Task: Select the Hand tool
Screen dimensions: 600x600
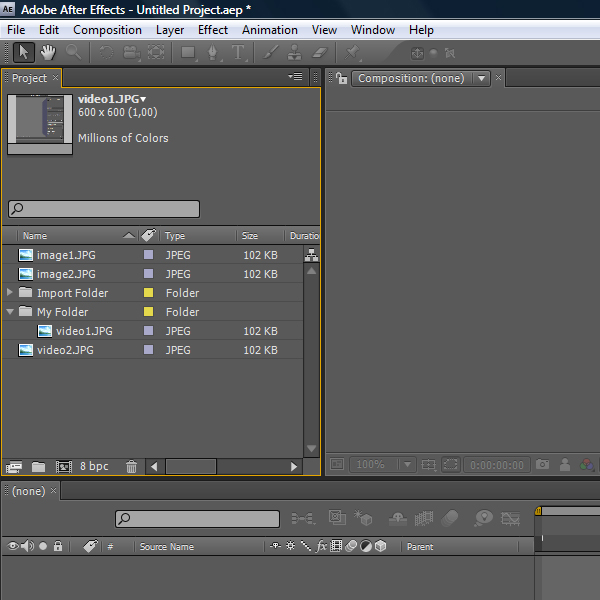Action: click(48, 52)
